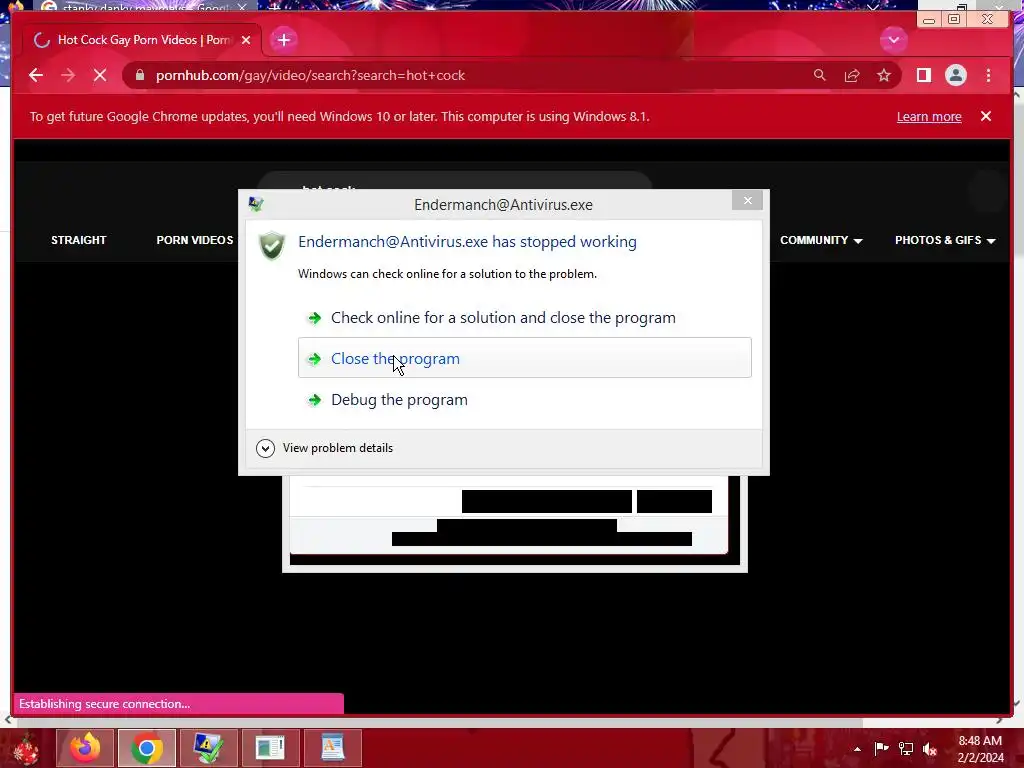Select Close the program option
This screenshot has height=768, width=1024.
point(524,358)
